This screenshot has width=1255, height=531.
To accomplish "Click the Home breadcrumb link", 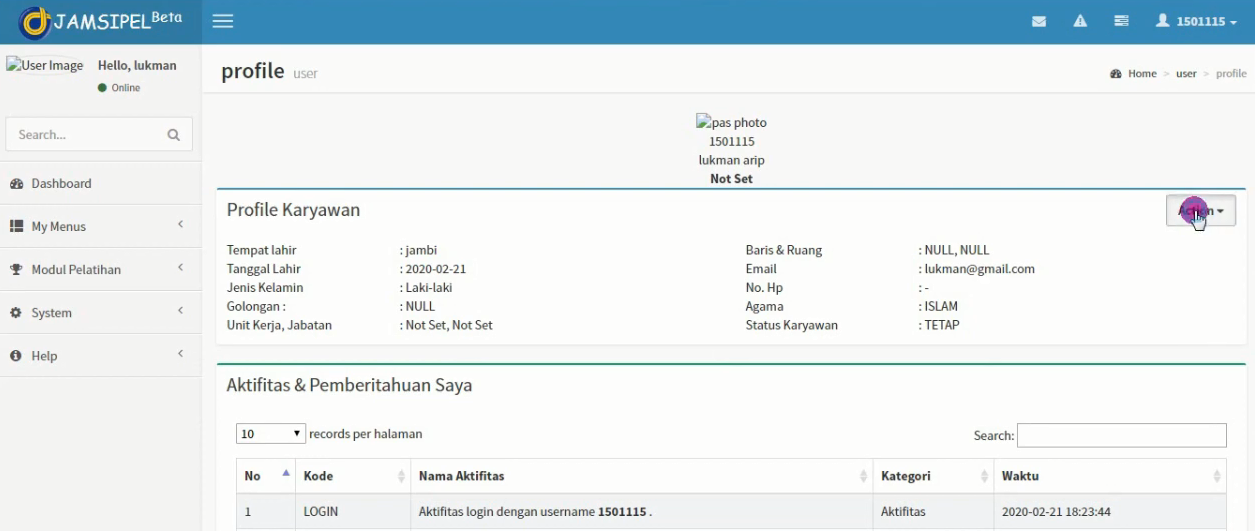I will pos(1142,74).
